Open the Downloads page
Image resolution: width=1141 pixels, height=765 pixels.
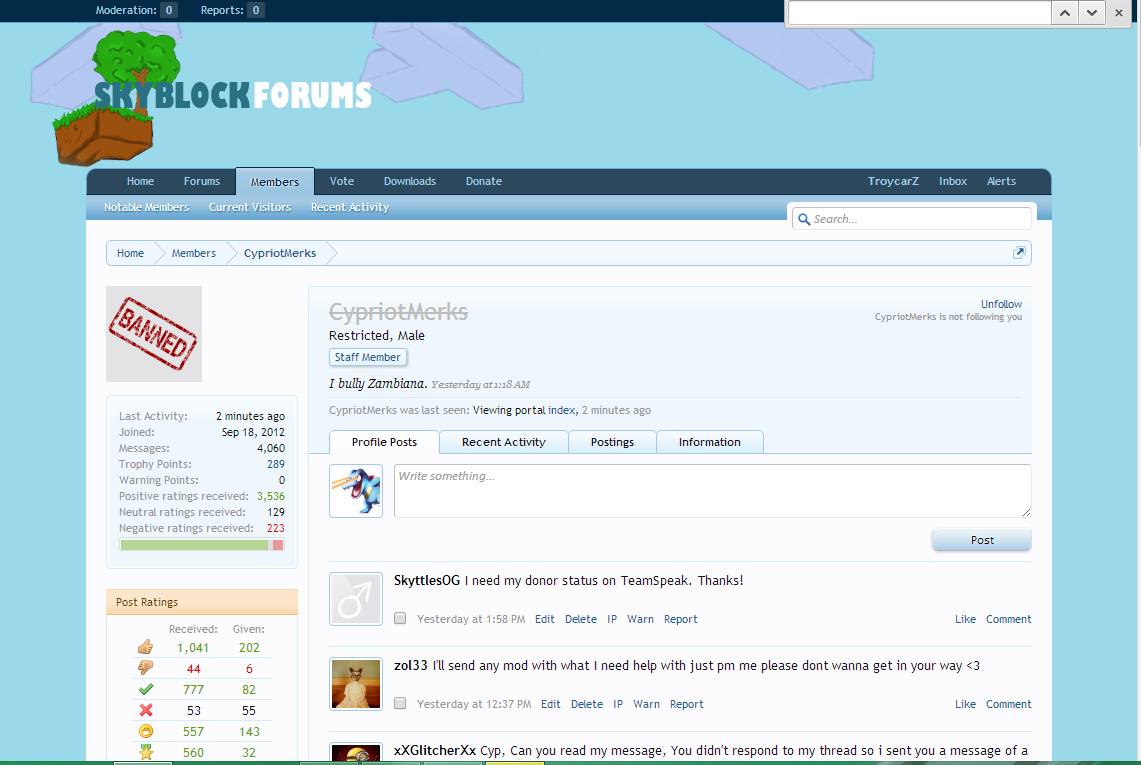point(410,181)
